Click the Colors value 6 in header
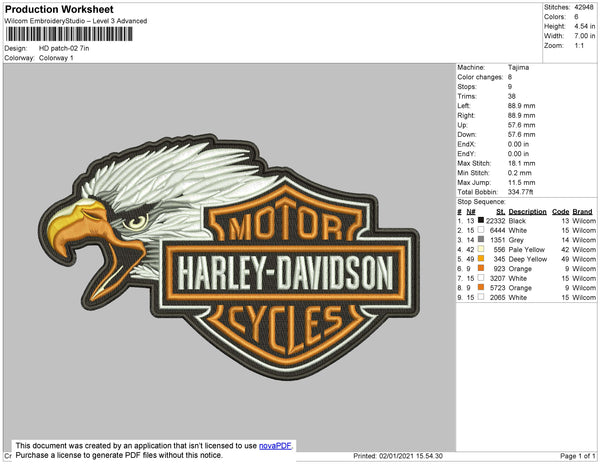This screenshot has width=600, height=464. click(576, 17)
